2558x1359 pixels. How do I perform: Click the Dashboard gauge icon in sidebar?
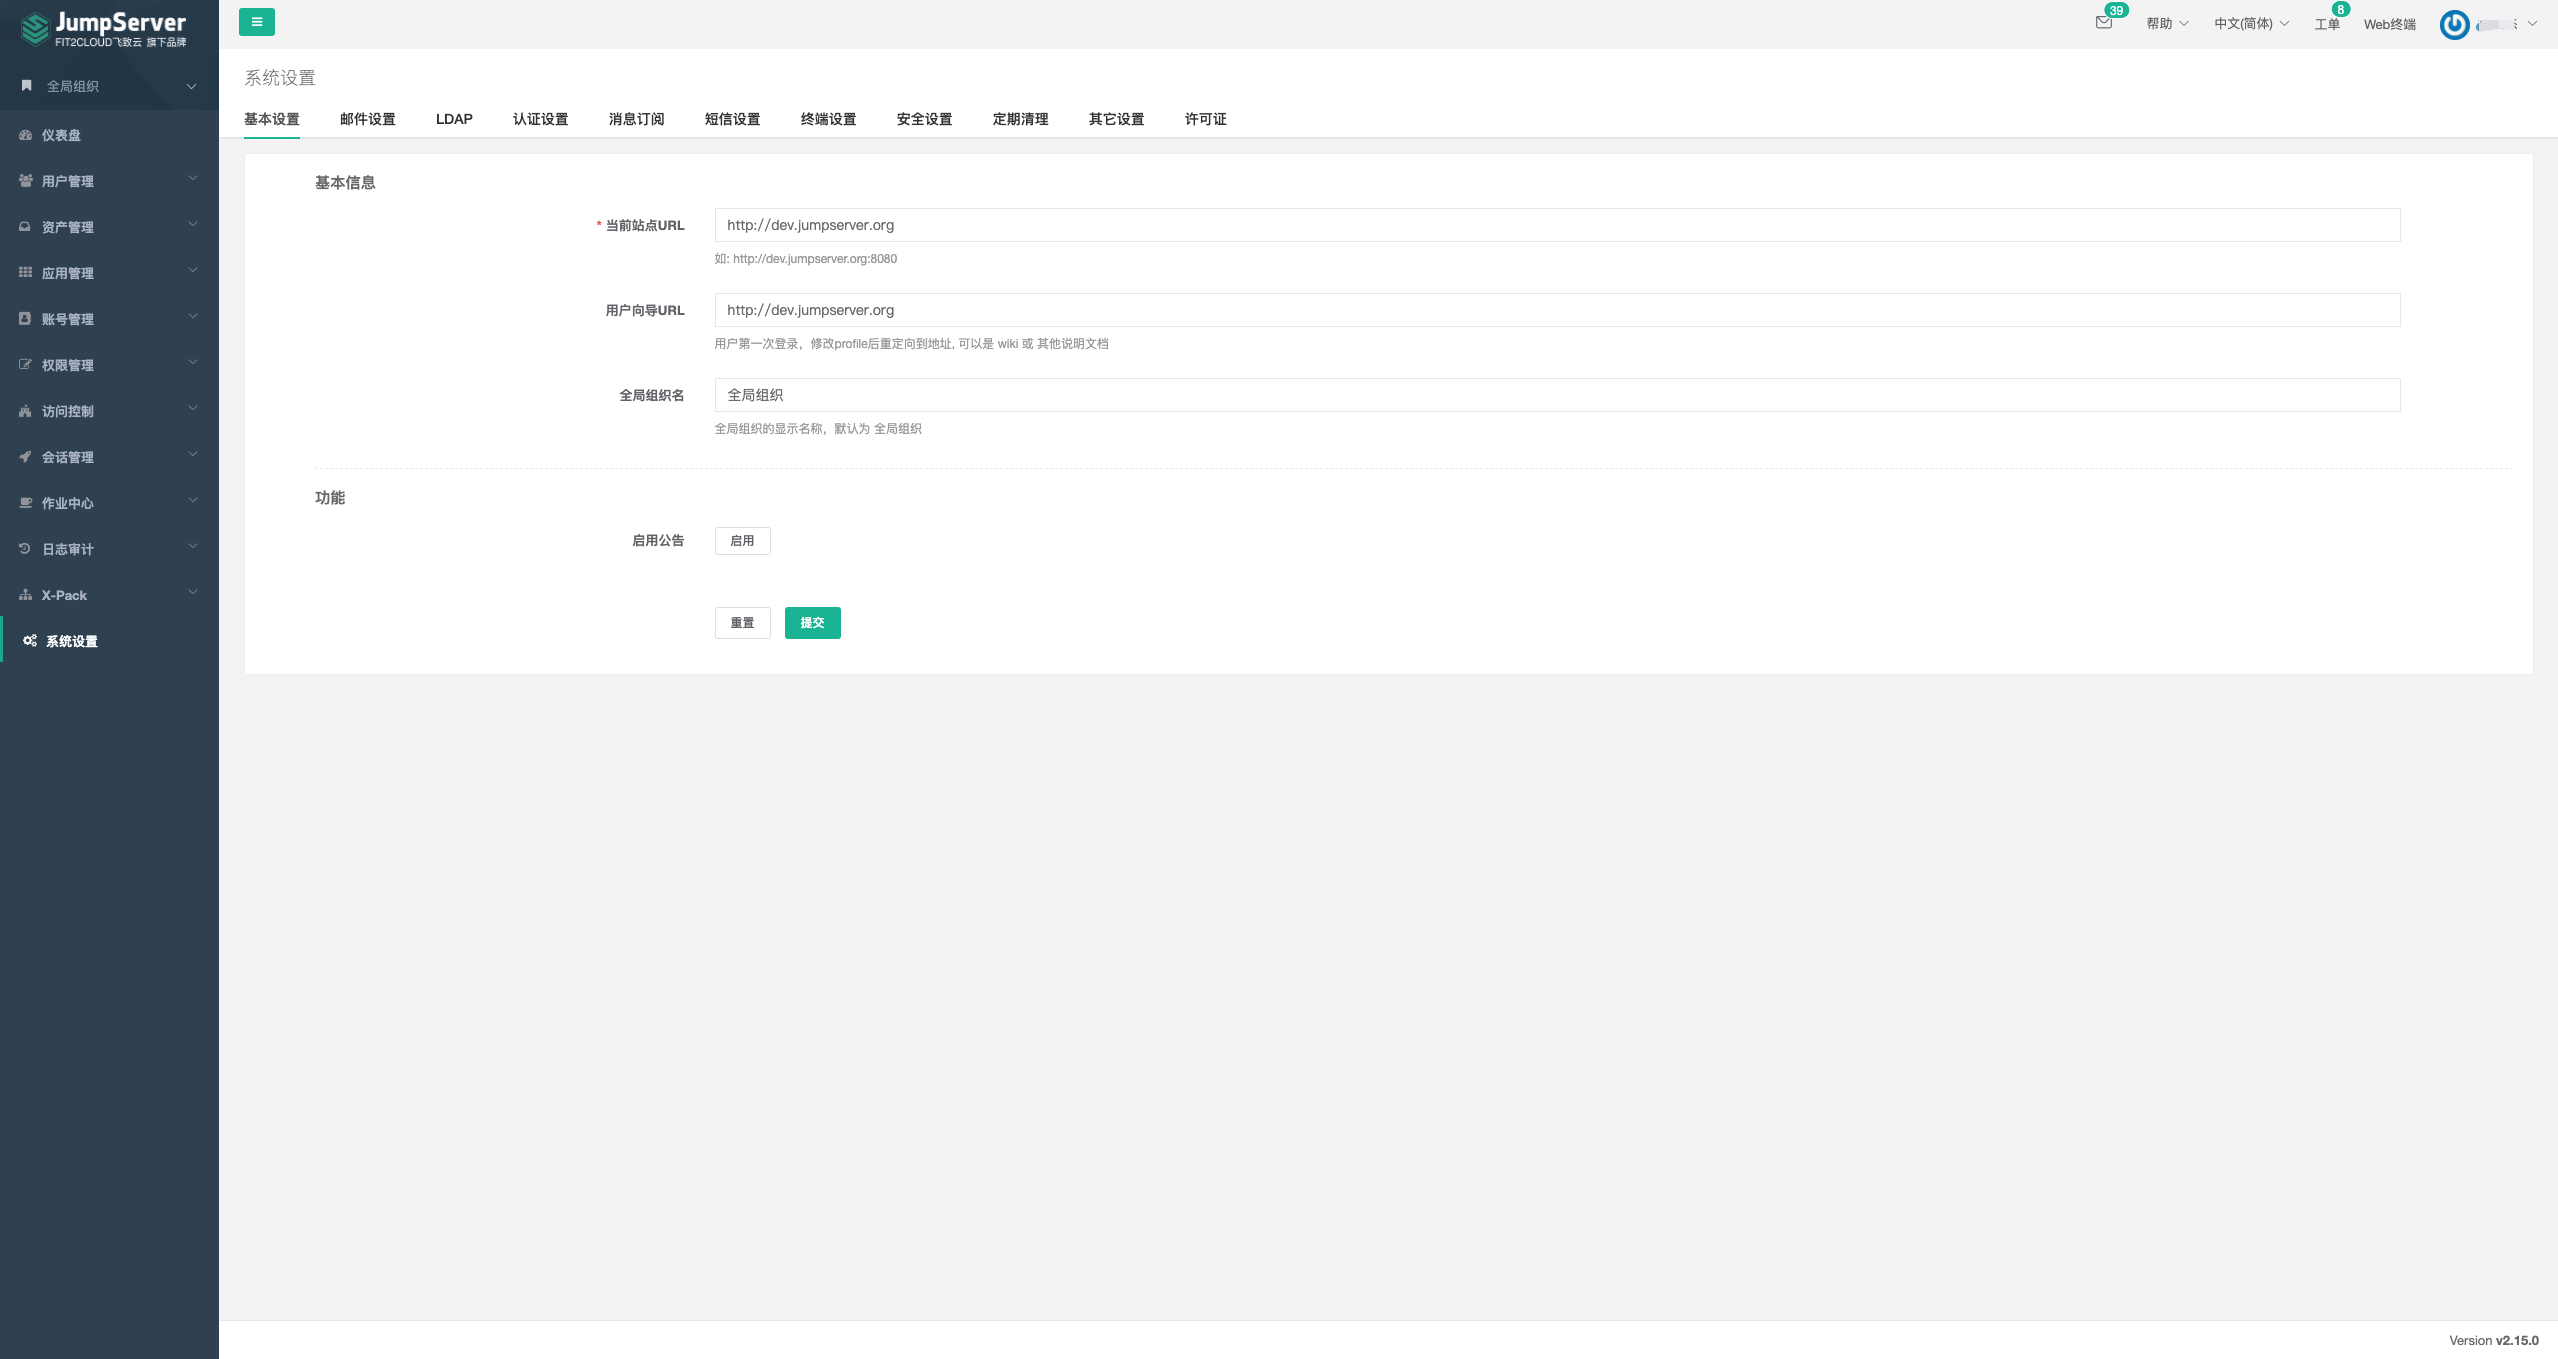(x=26, y=135)
